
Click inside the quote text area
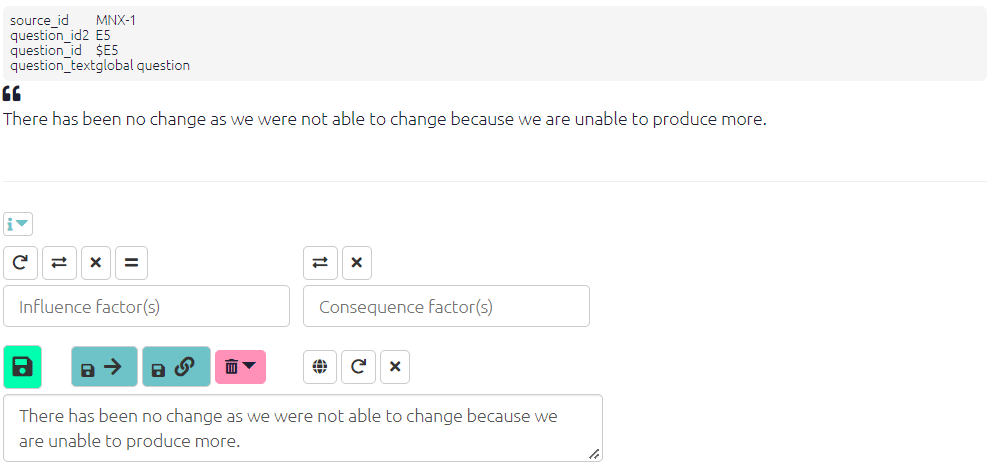tap(302, 428)
